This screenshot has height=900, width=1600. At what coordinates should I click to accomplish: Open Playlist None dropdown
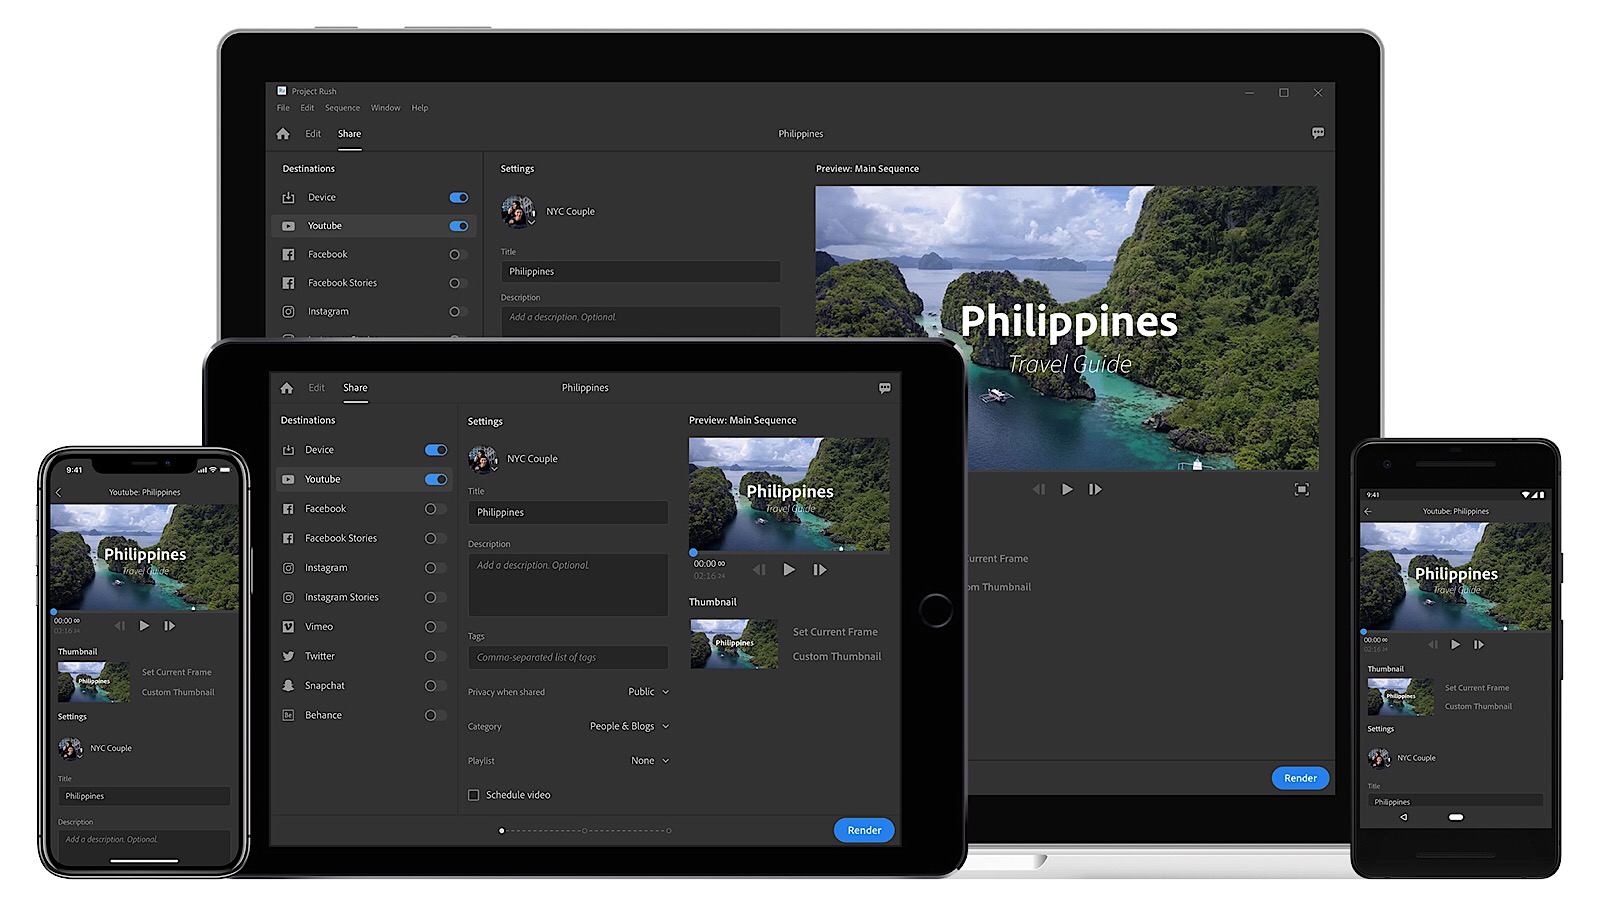point(650,761)
